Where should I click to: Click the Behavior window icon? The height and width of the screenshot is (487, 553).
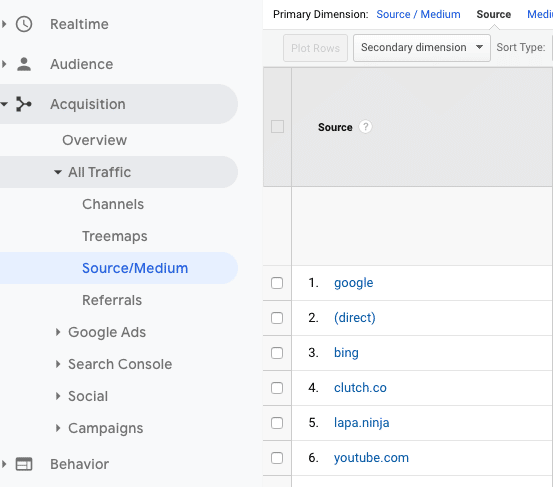pyautogui.click(x=24, y=464)
